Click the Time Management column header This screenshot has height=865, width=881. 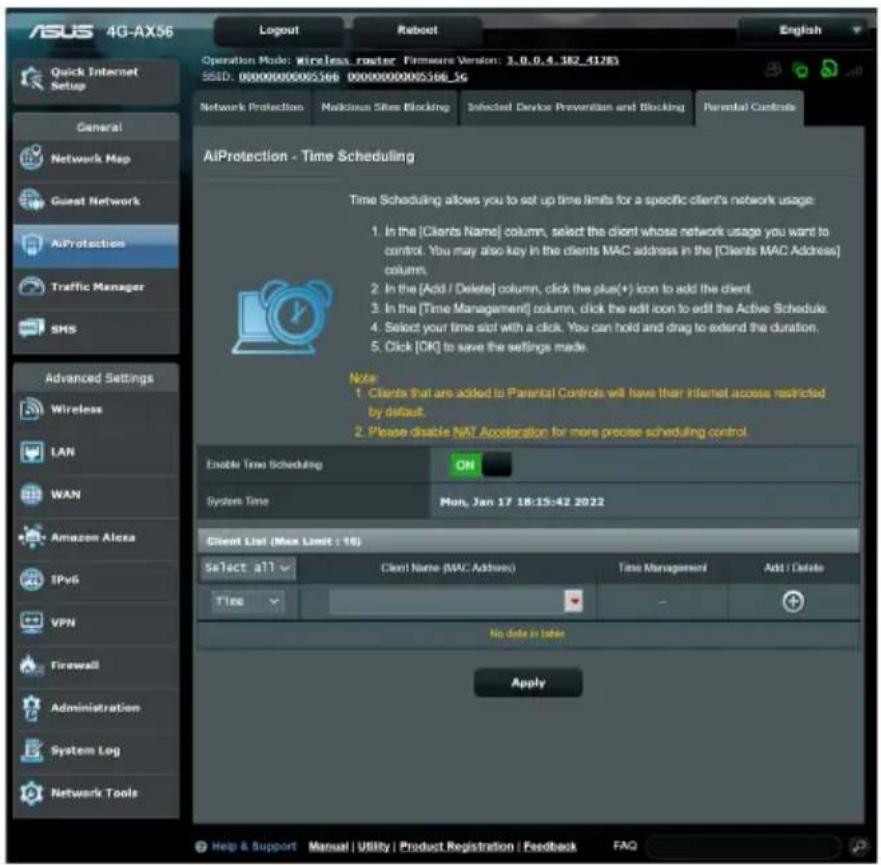[662, 568]
